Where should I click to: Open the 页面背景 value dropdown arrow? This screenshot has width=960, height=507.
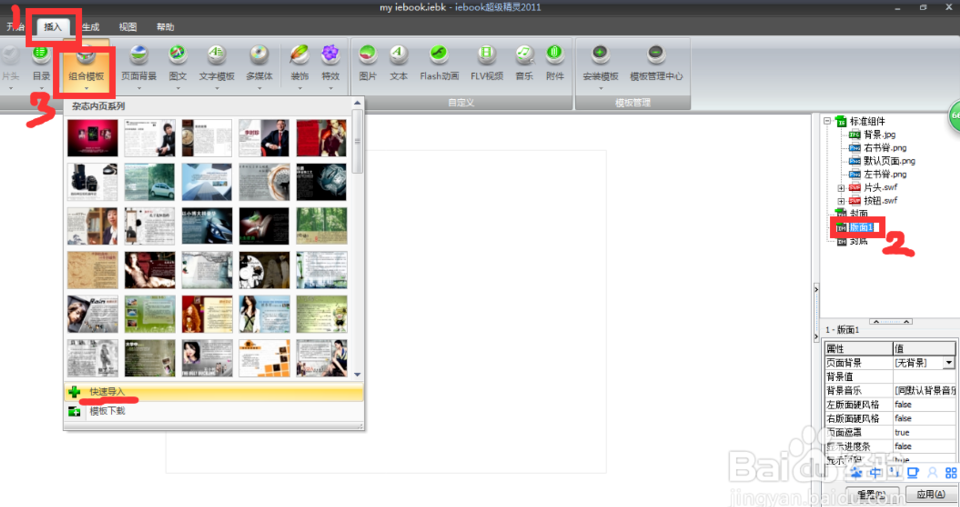948,363
